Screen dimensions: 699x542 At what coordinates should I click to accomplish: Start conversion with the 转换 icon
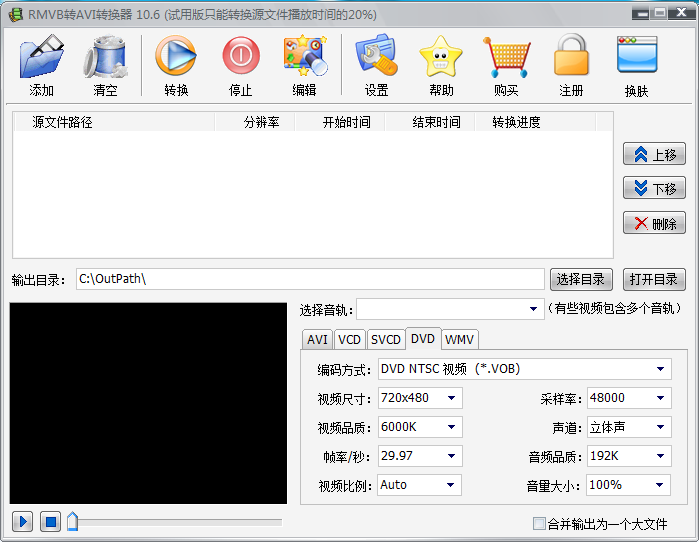176,56
